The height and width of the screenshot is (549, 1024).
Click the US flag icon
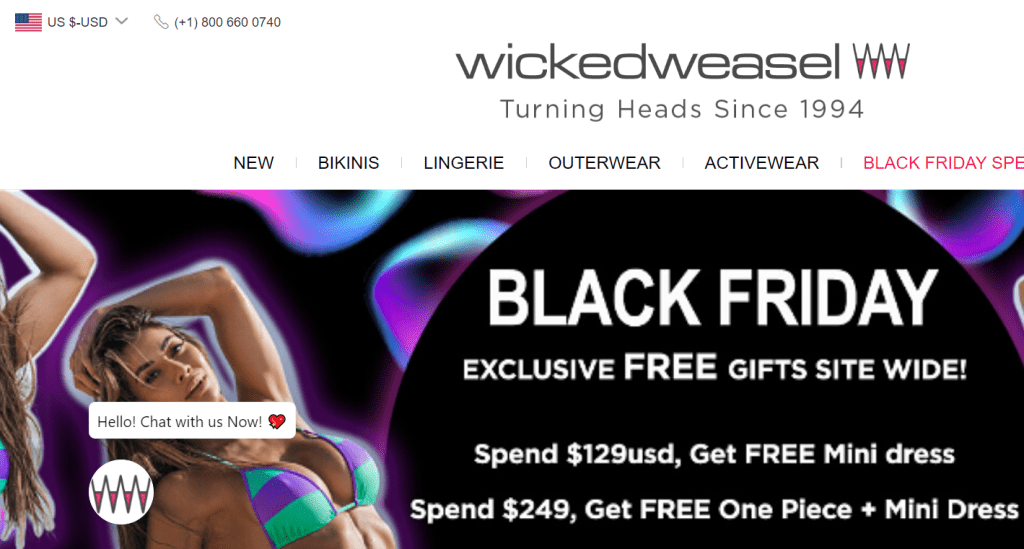[x=28, y=22]
